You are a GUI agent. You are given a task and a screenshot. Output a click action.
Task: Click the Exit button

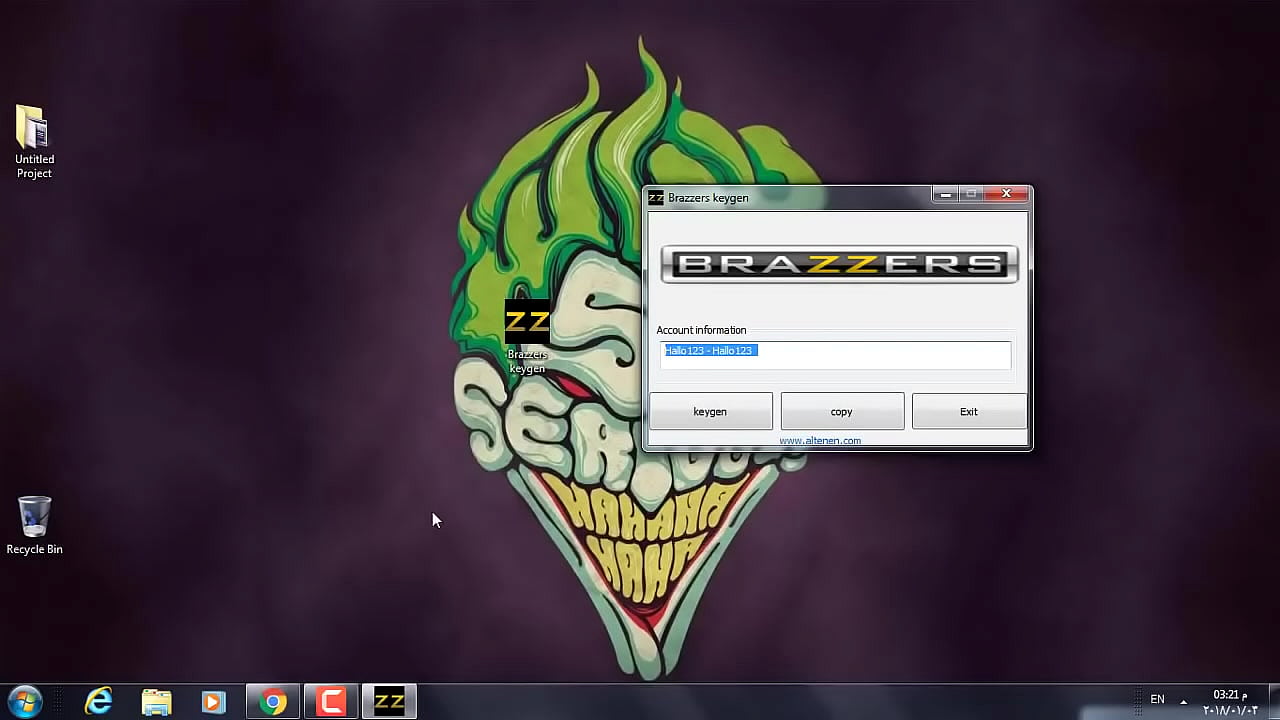pyautogui.click(x=968, y=411)
